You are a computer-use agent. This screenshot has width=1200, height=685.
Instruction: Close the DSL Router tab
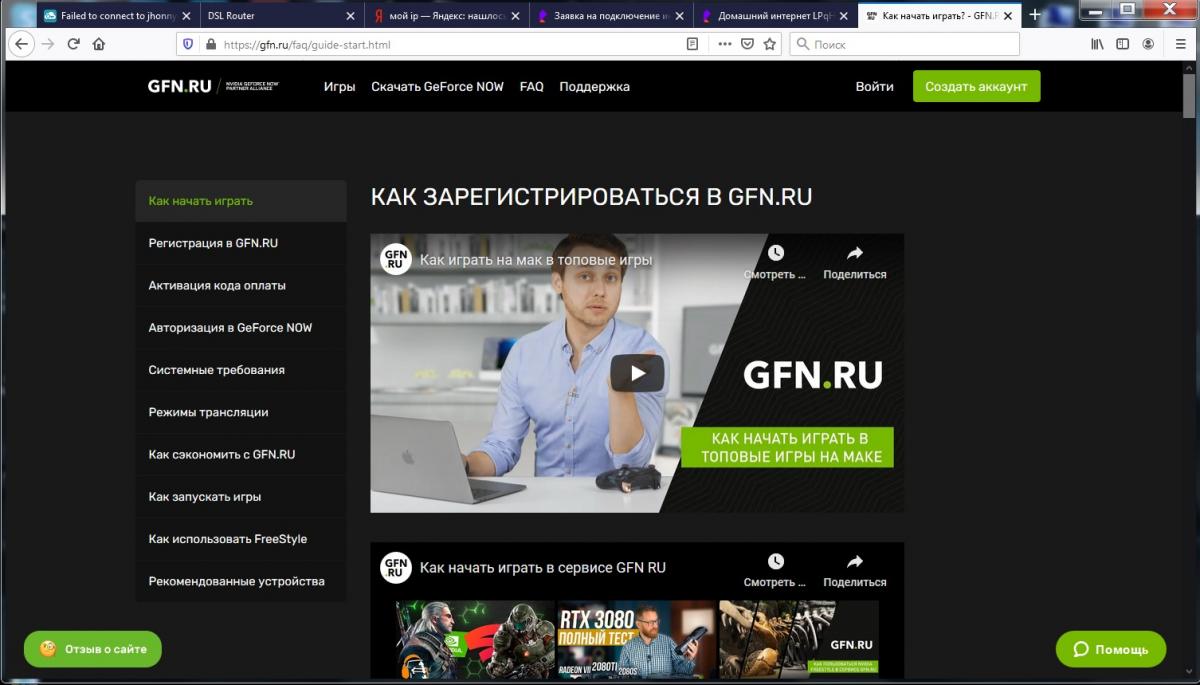(x=350, y=16)
